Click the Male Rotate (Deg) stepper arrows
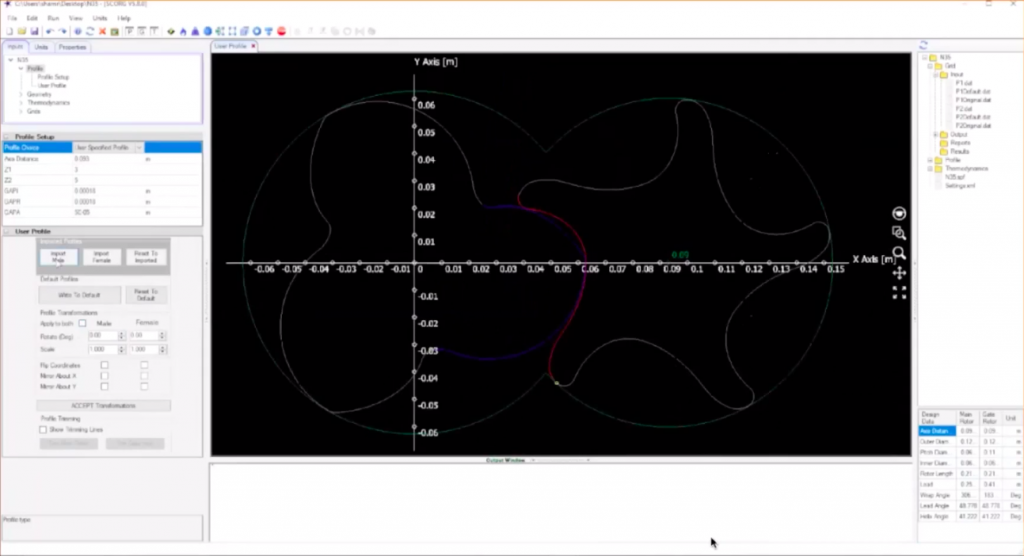This screenshot has height=556, width=1024. pos(121,336)
